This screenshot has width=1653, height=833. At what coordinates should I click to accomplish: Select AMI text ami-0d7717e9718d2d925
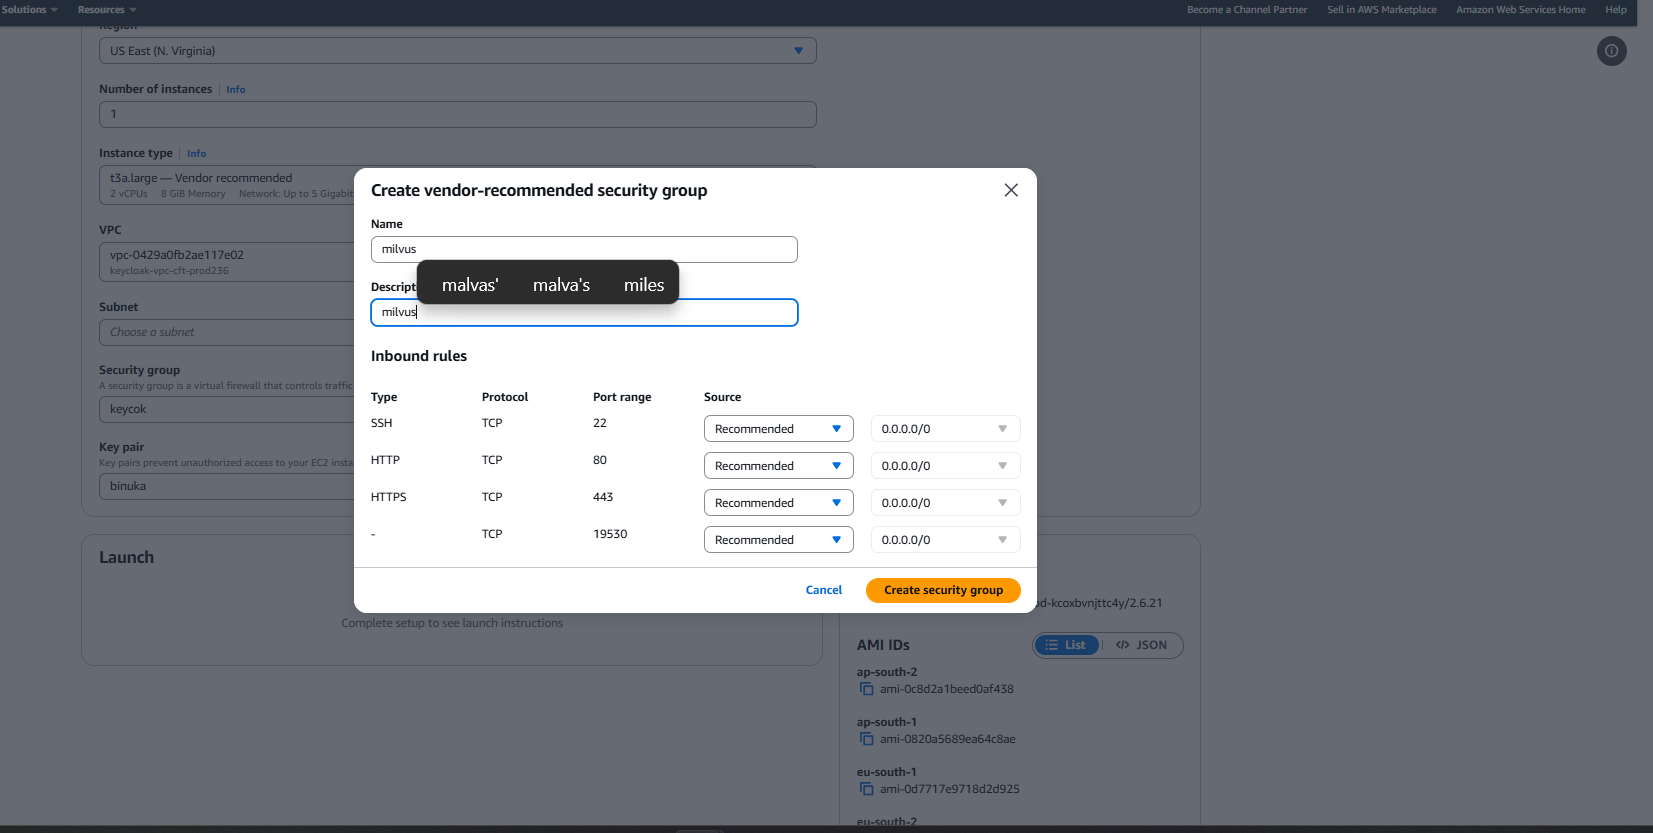click(949, 789)
